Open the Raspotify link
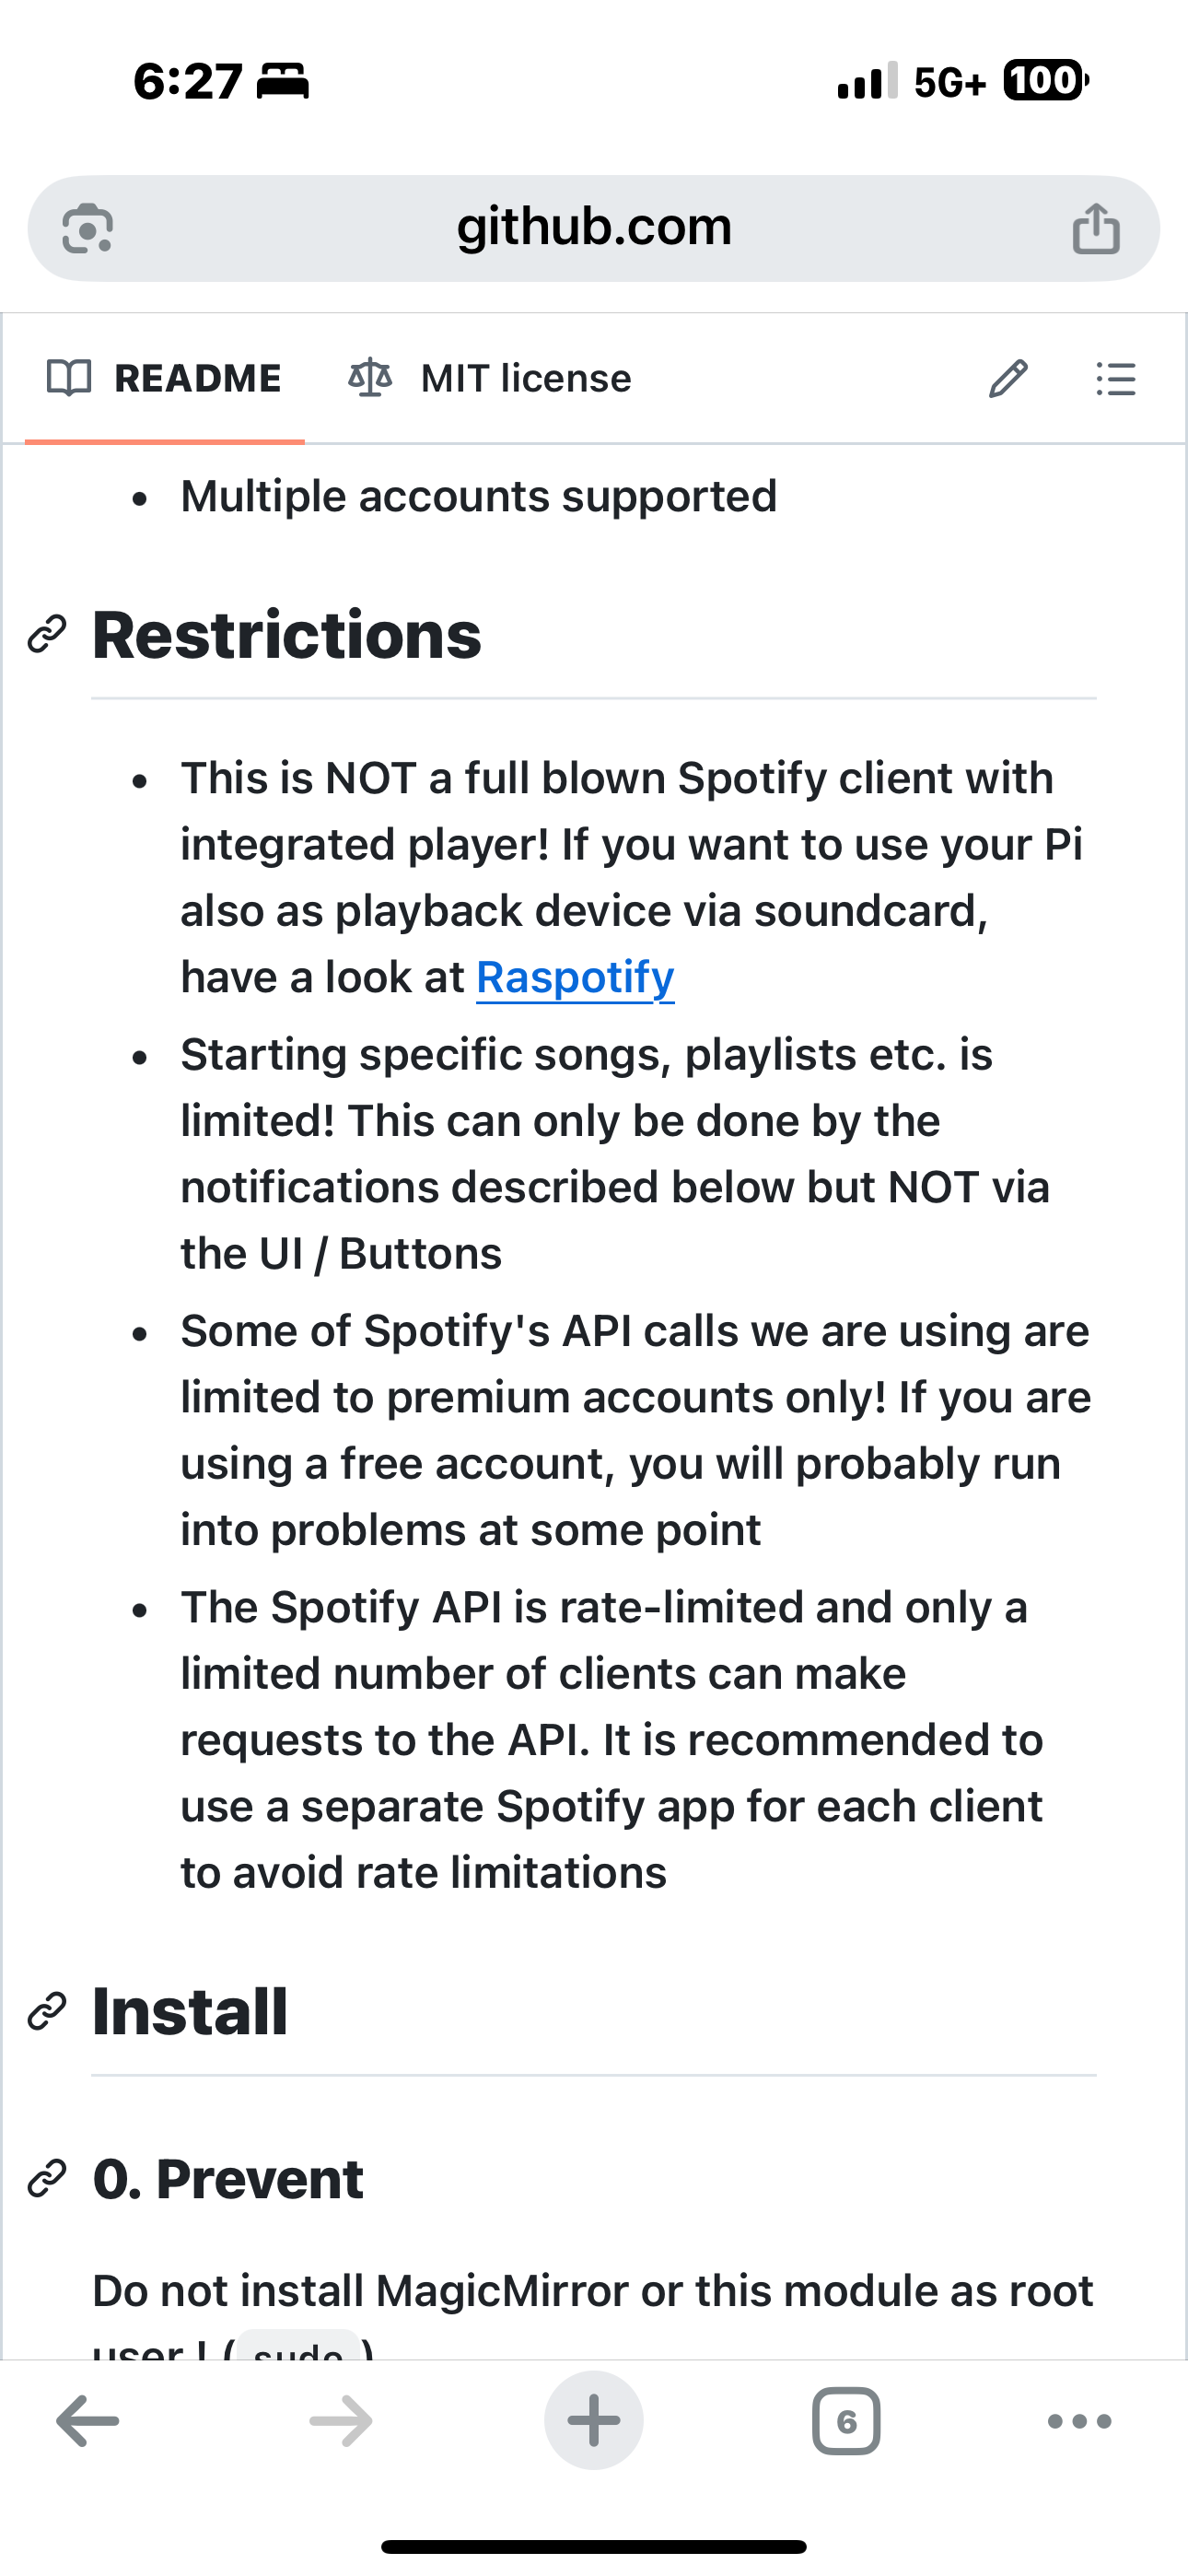 tap(575, 977)
